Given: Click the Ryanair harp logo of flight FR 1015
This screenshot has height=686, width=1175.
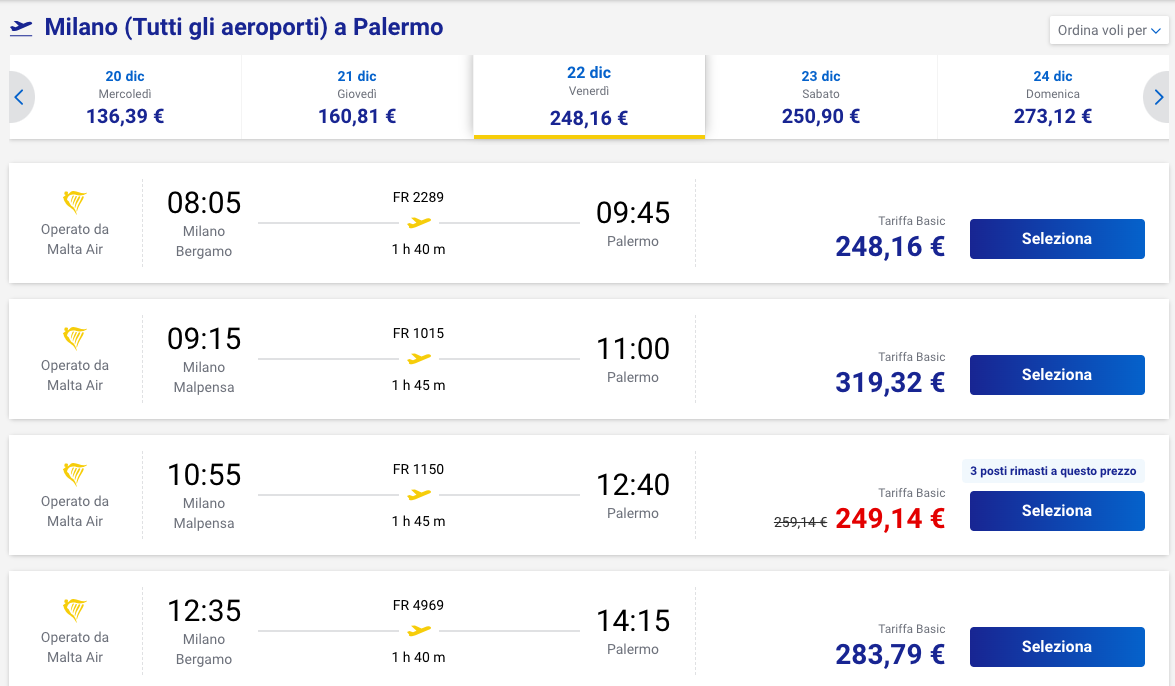Looking at the screenshot, I should (x=75, y=338).
